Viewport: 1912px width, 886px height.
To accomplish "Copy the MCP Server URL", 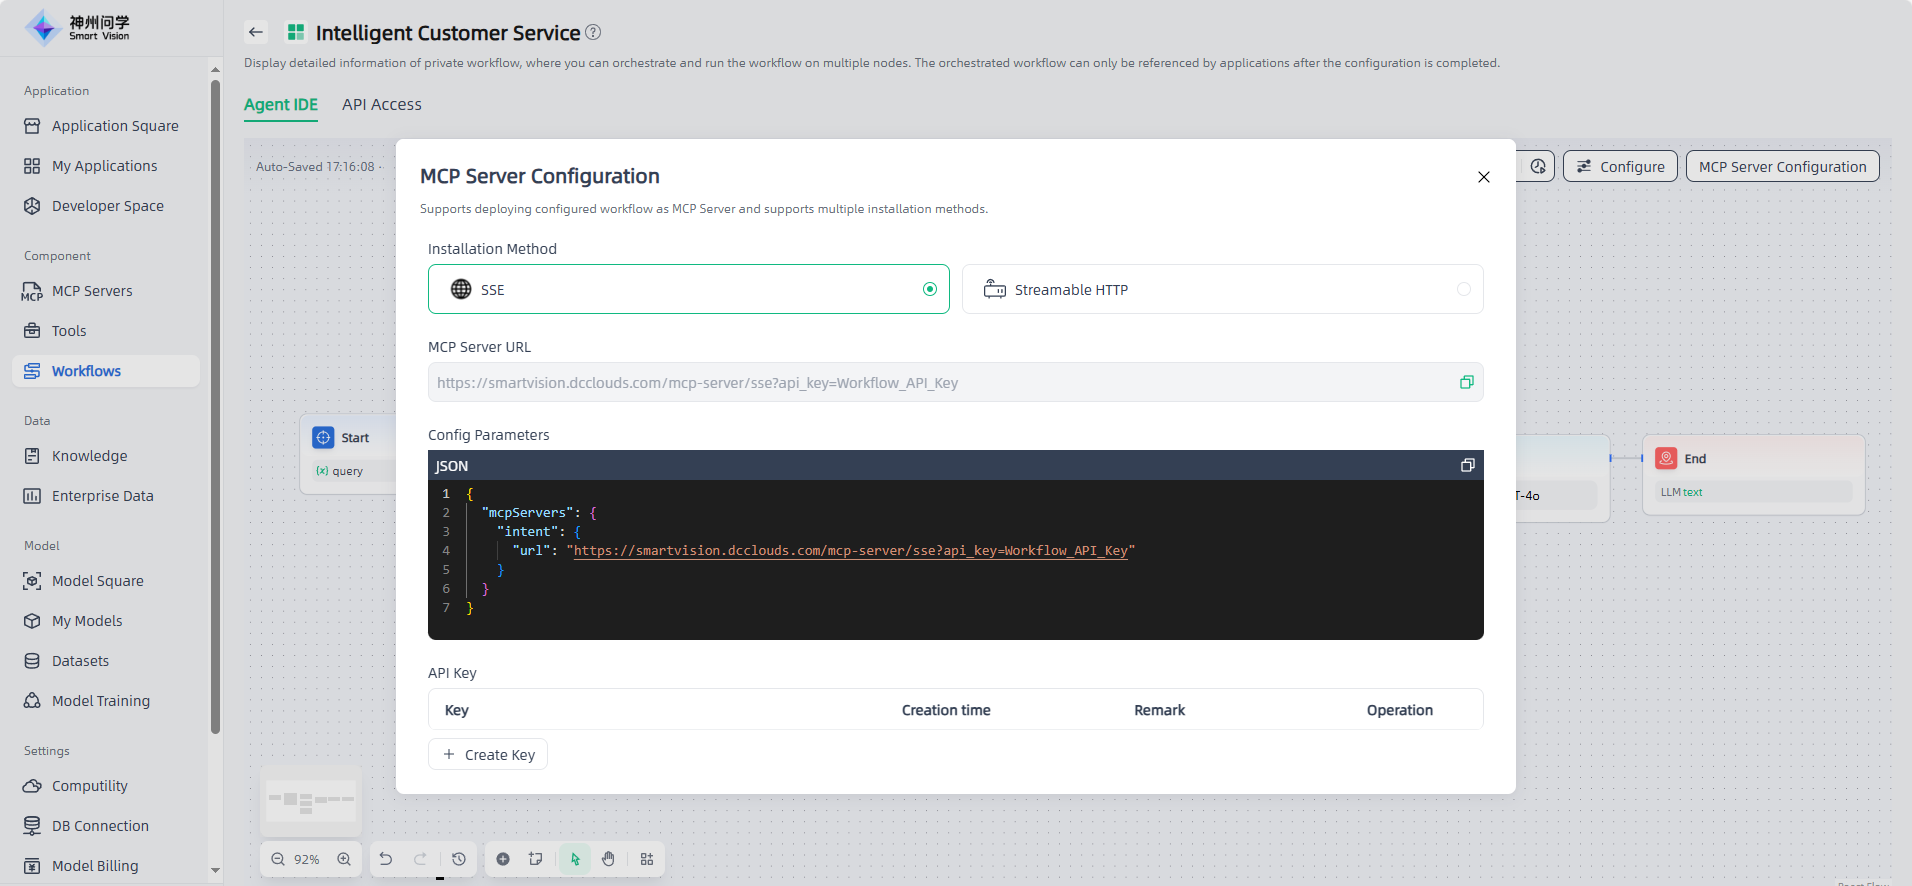I will click(1466, 382).
